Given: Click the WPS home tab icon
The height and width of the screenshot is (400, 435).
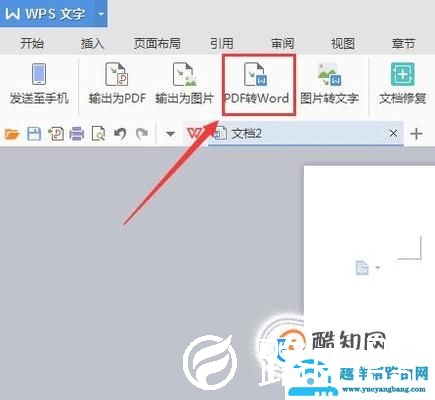Looking at the screenshot, I should click(195, 133).
